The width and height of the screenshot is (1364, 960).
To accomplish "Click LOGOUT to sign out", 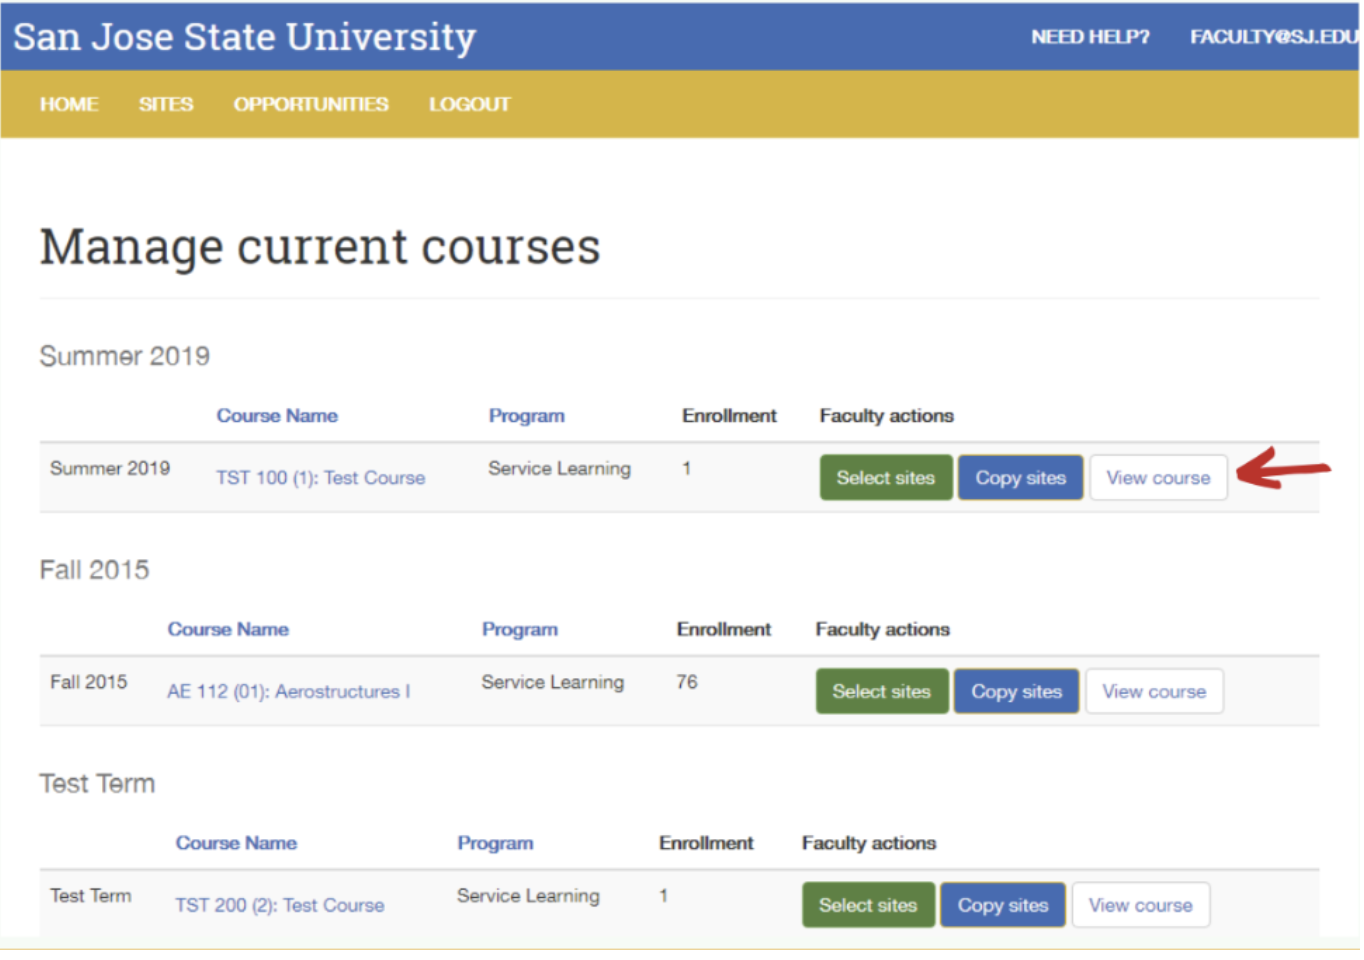I will (x=469, y=104).
